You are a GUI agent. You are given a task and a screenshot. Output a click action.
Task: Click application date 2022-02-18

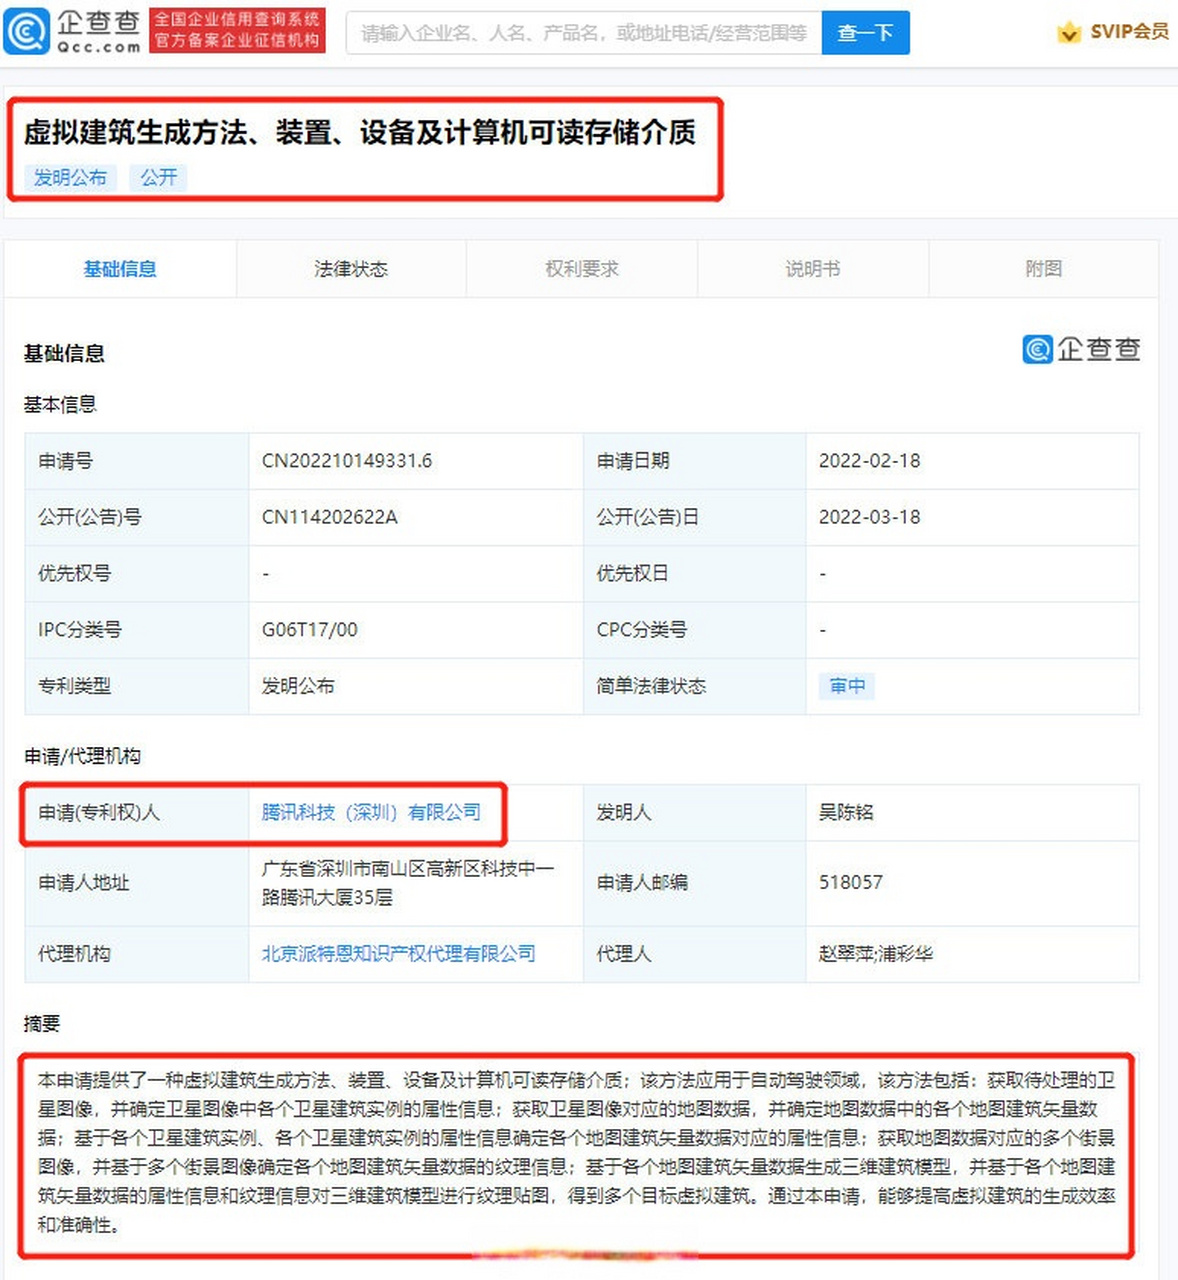869,461
